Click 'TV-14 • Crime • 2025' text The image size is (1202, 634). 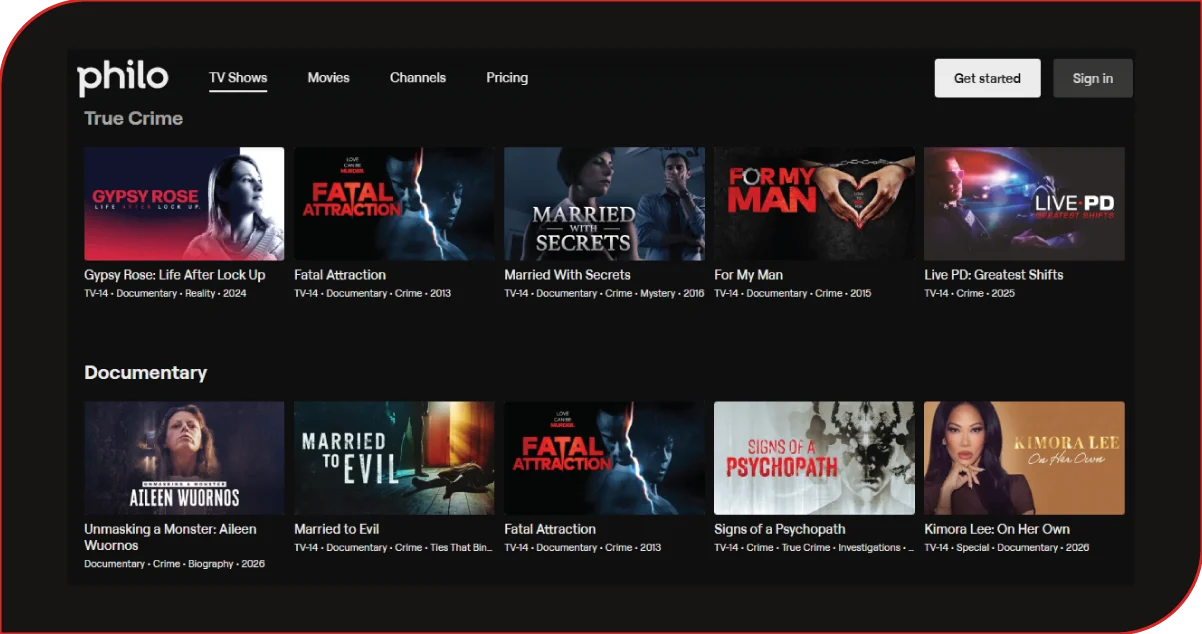coord(969,294)
